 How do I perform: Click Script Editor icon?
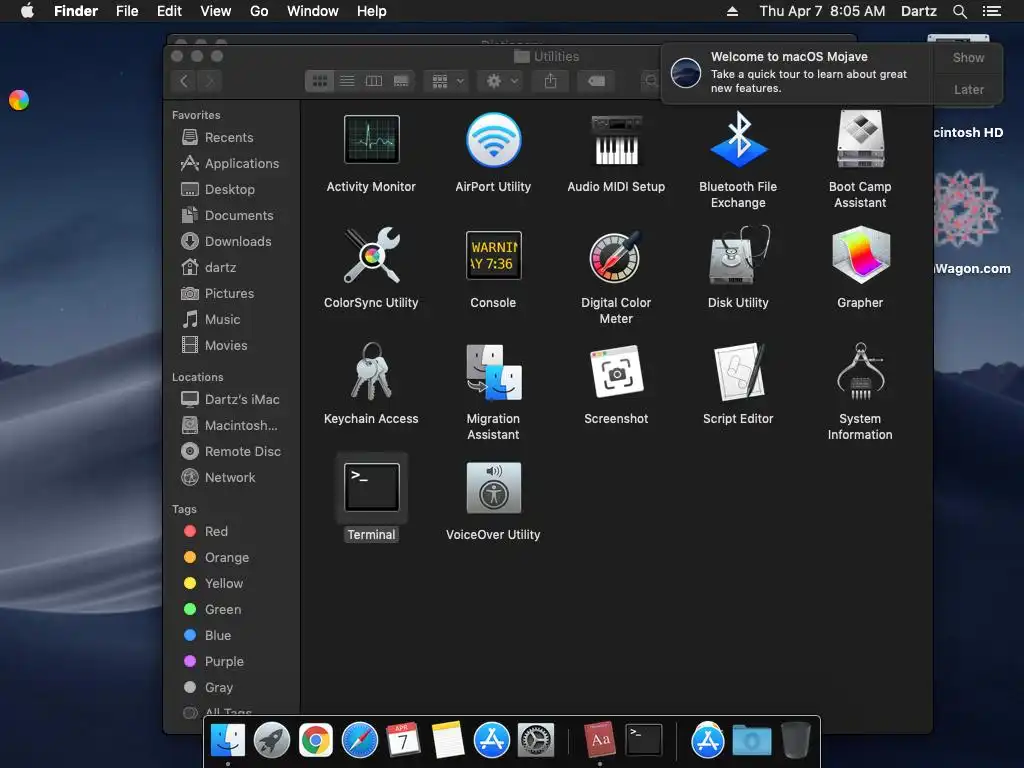coord(739,371)
